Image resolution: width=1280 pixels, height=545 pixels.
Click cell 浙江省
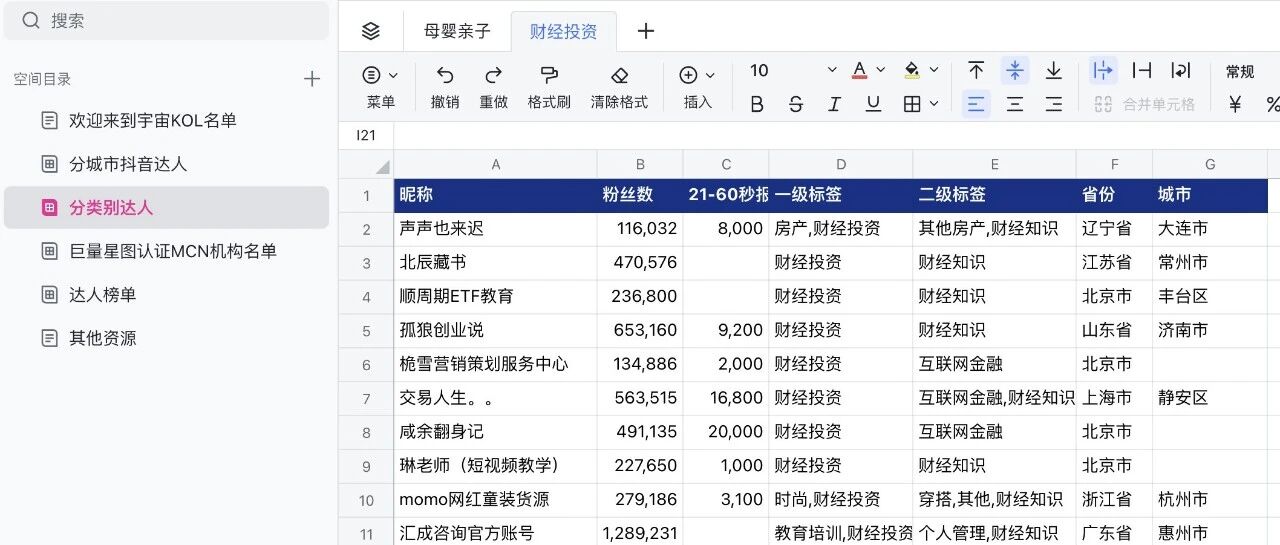click(x=1114, y=499)
